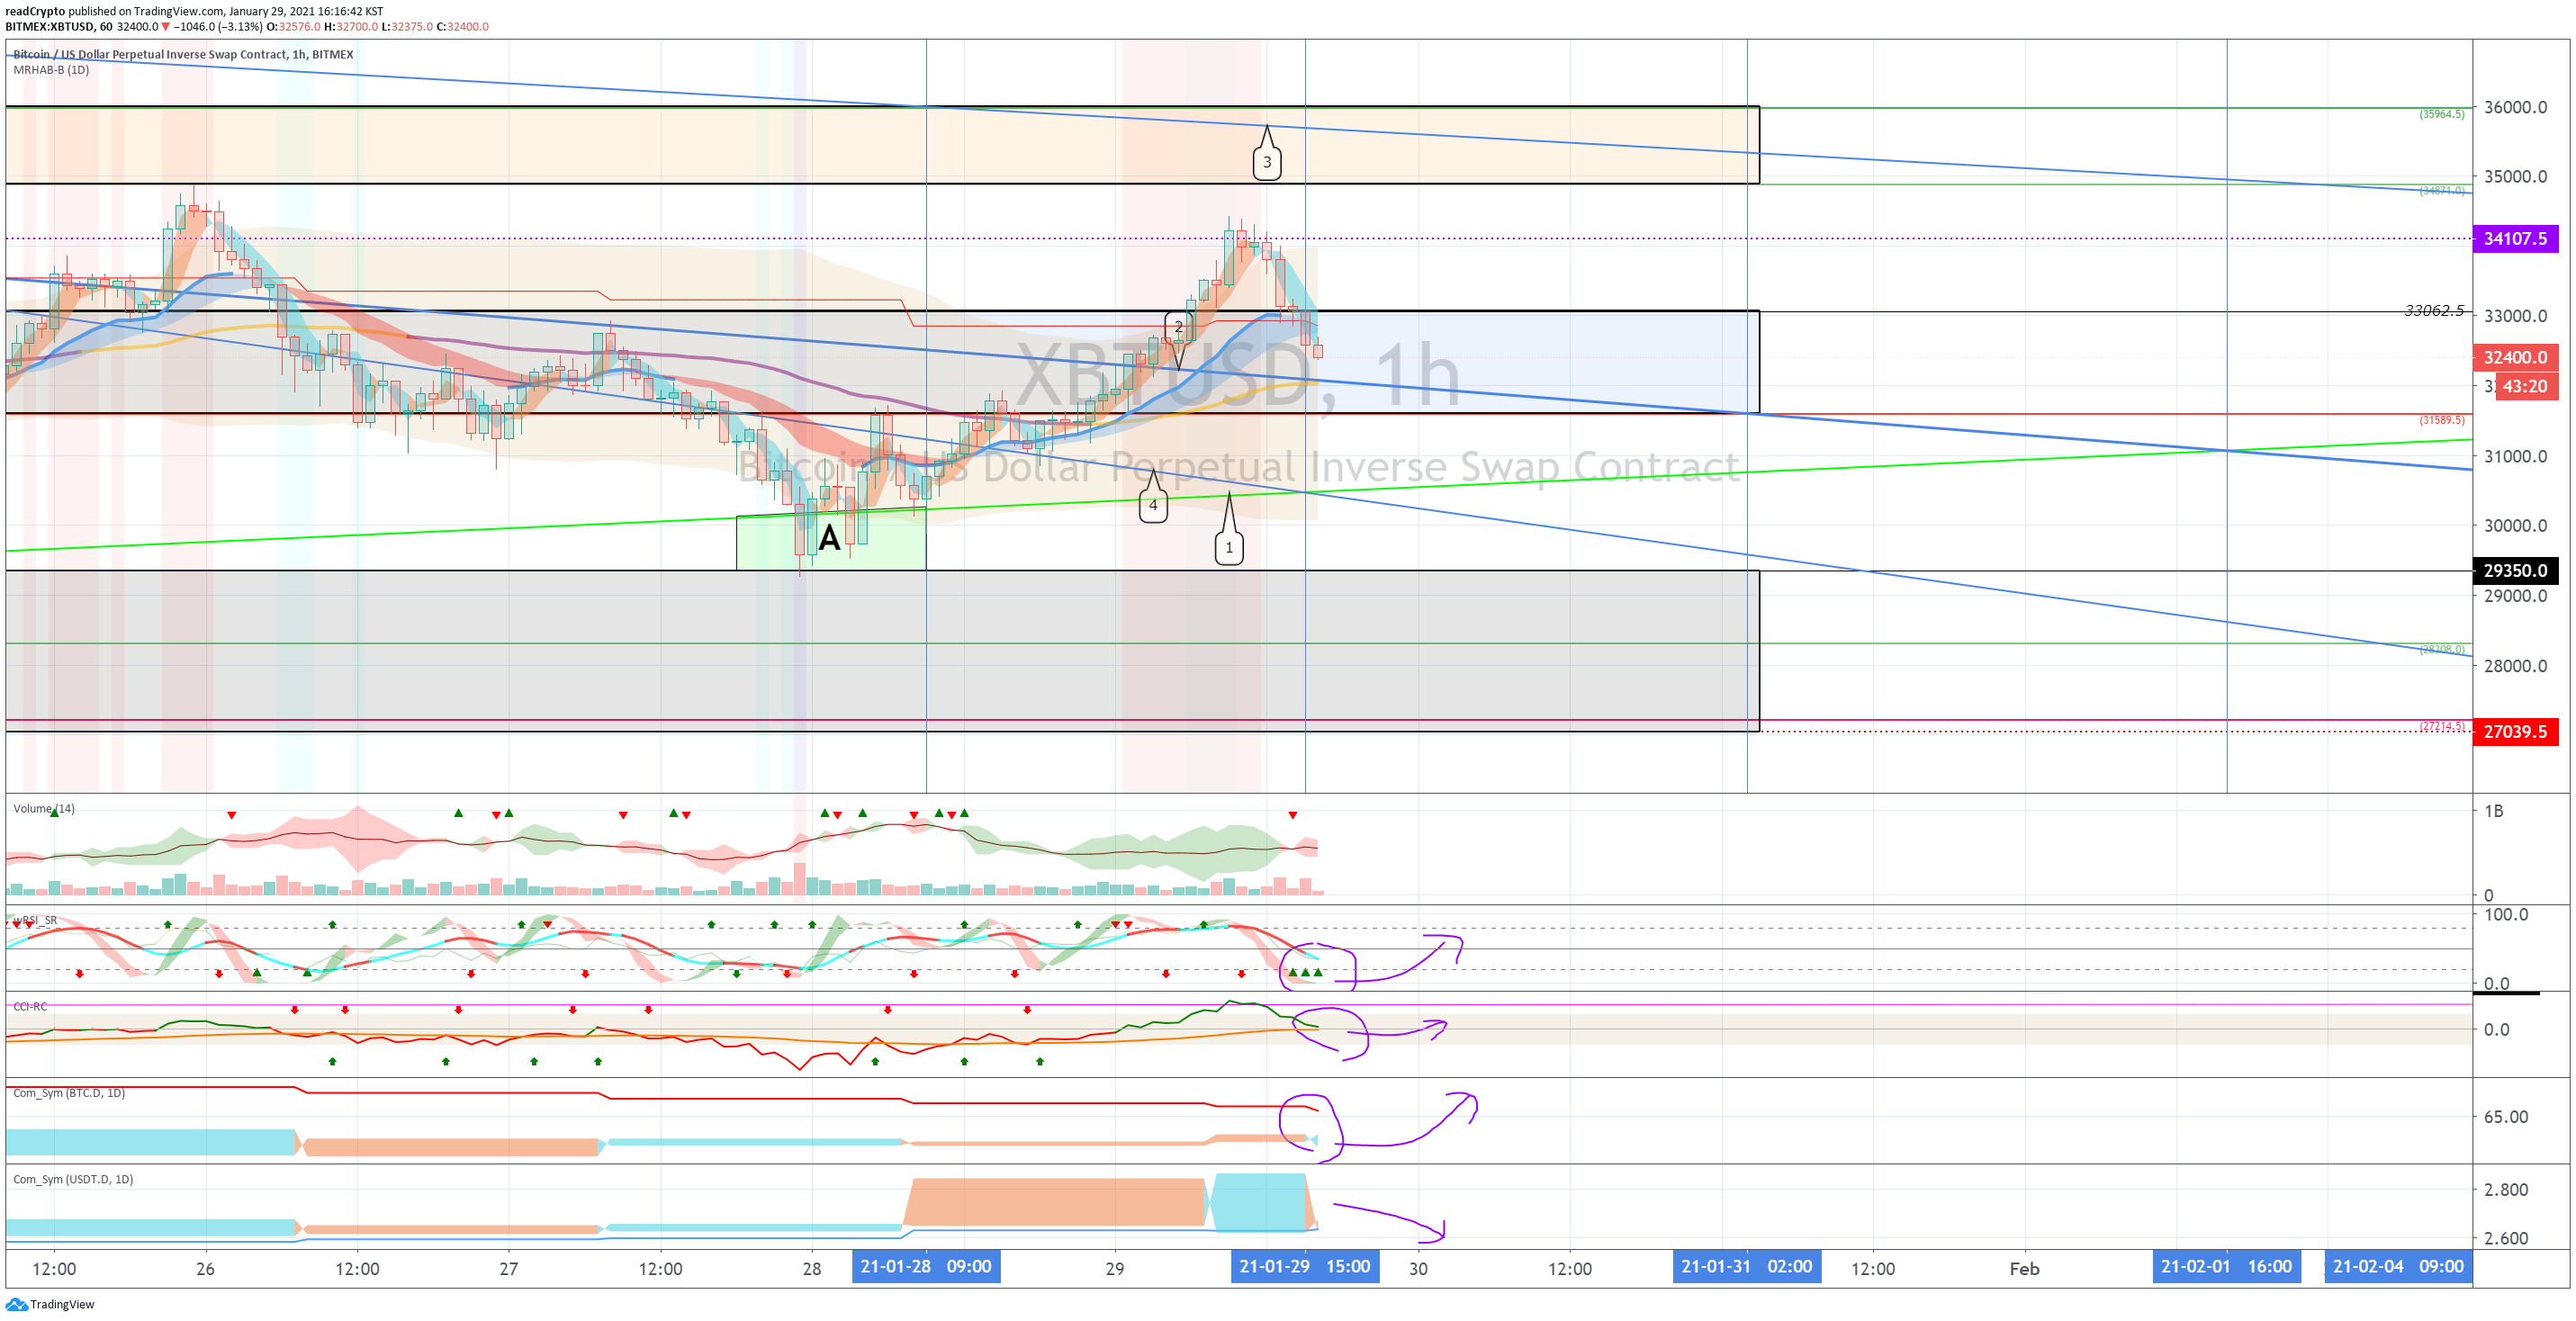Click the chart title Bitcoin / US Dollar Perpetual
This screenshot has width=2576, height=1321.
pos(183,54)
